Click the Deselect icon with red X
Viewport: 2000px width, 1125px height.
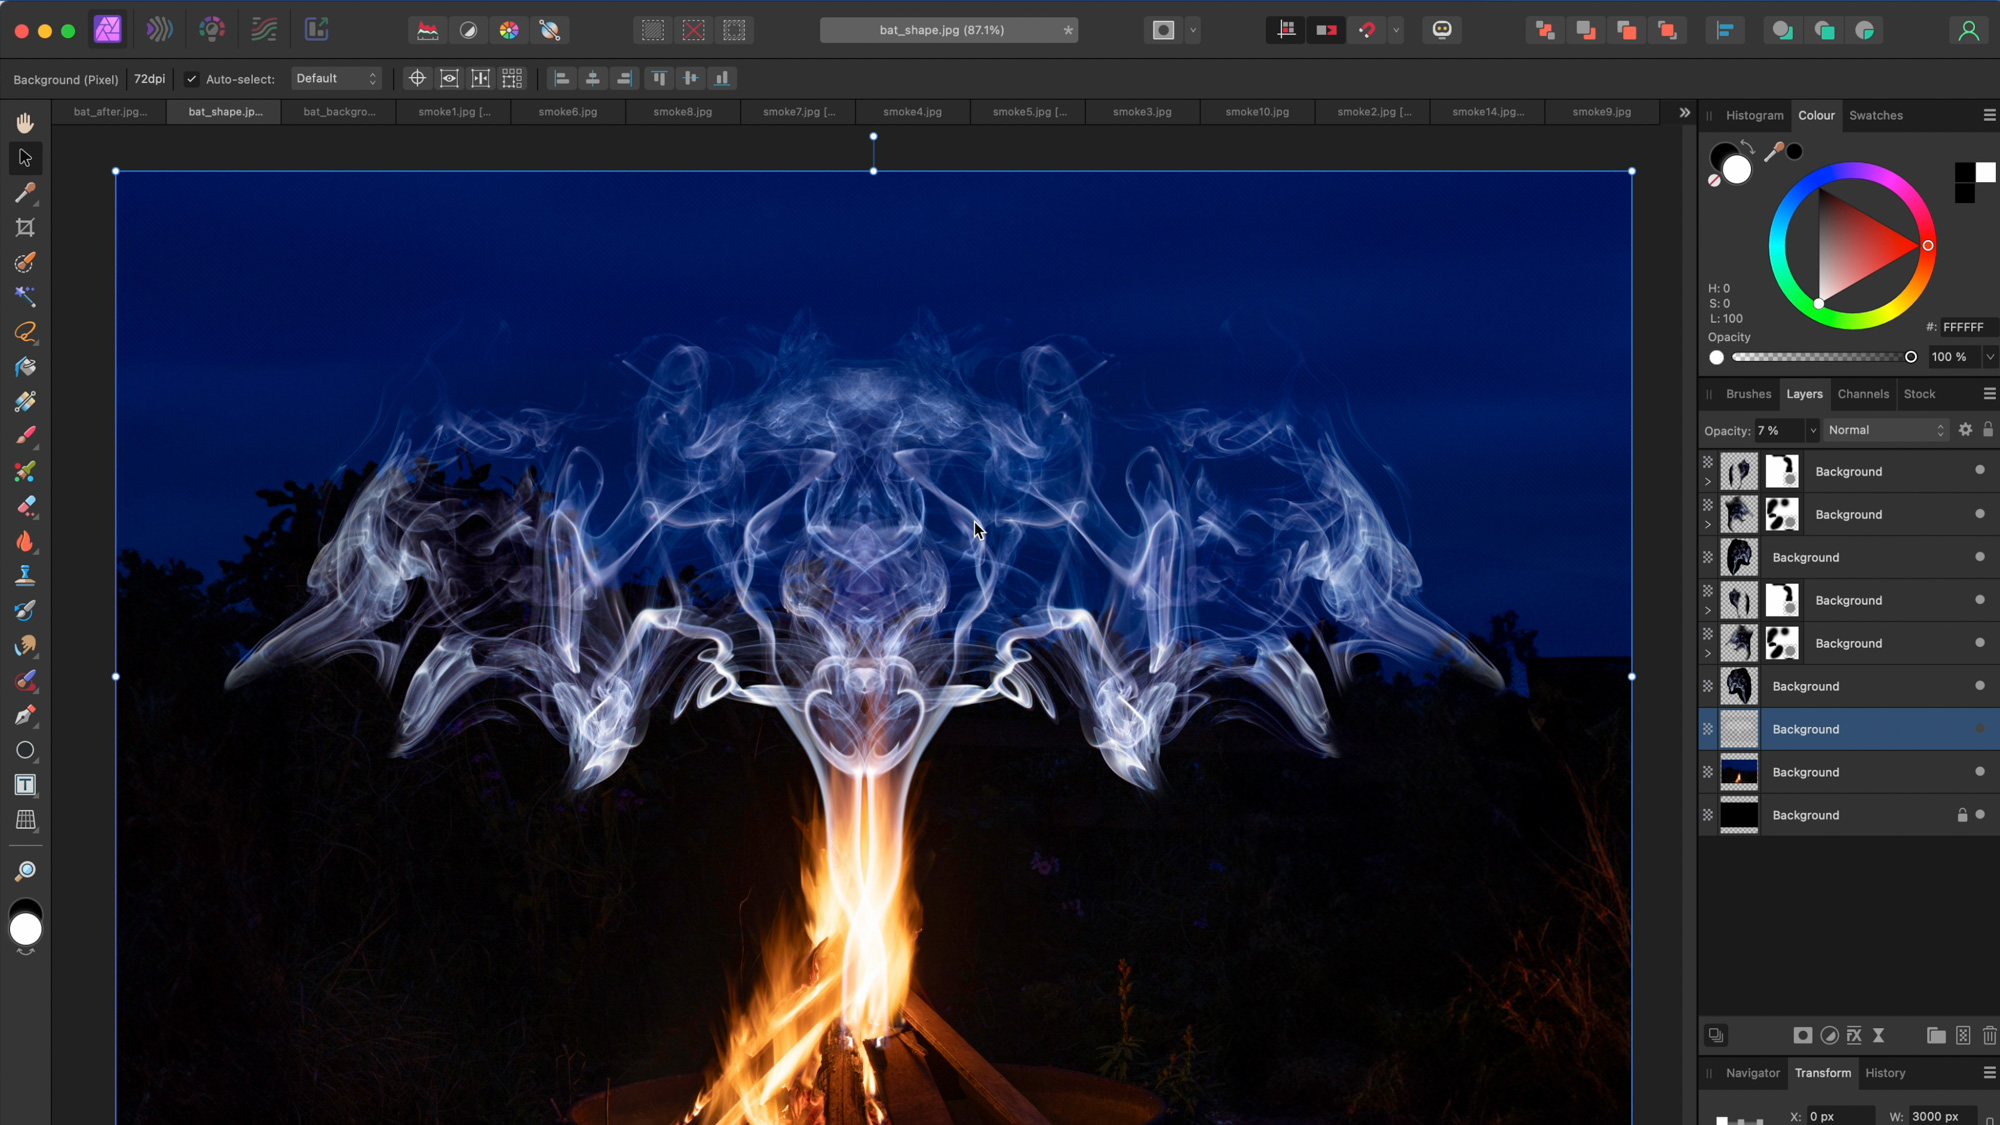693,30
